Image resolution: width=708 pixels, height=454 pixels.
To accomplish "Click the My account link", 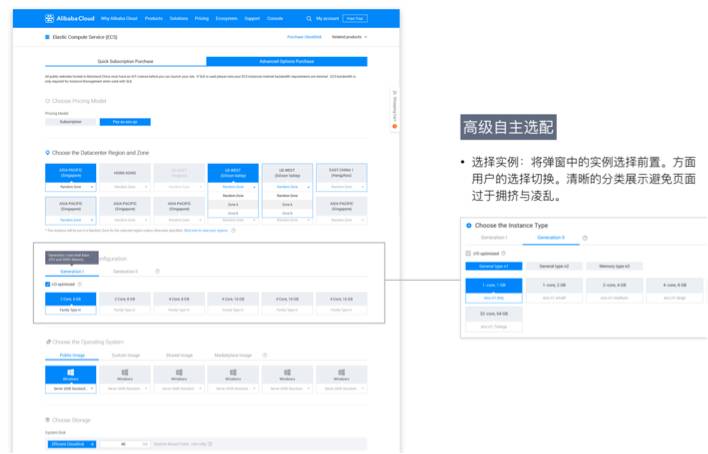I will pos(327,19).
